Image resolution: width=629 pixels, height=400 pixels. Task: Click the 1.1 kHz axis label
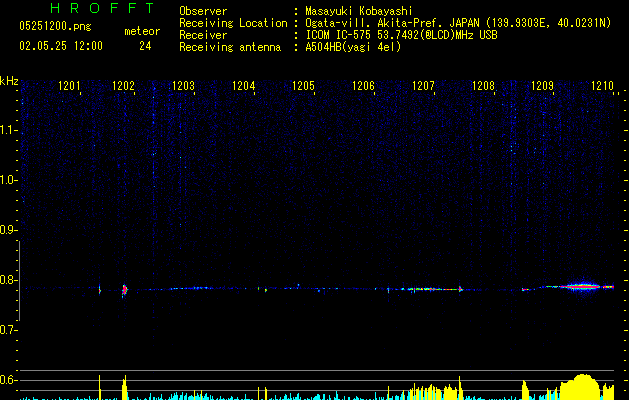(8, 130)
